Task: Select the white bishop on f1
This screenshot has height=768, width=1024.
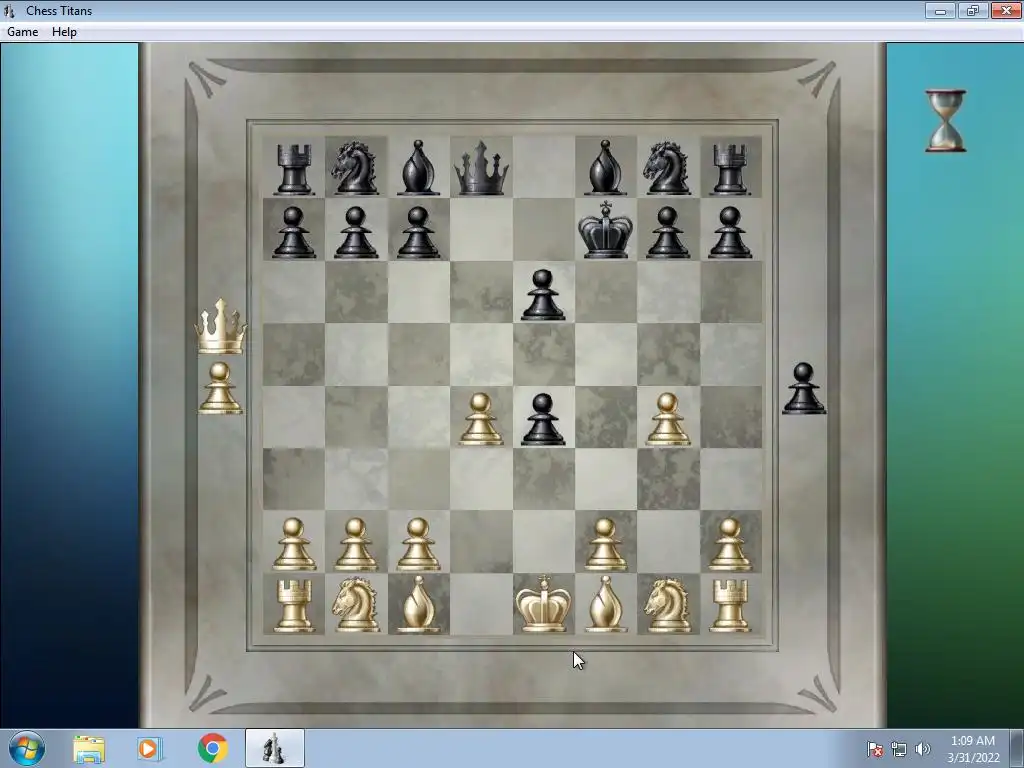Action: pyautogui.click(x=605, y=605)
